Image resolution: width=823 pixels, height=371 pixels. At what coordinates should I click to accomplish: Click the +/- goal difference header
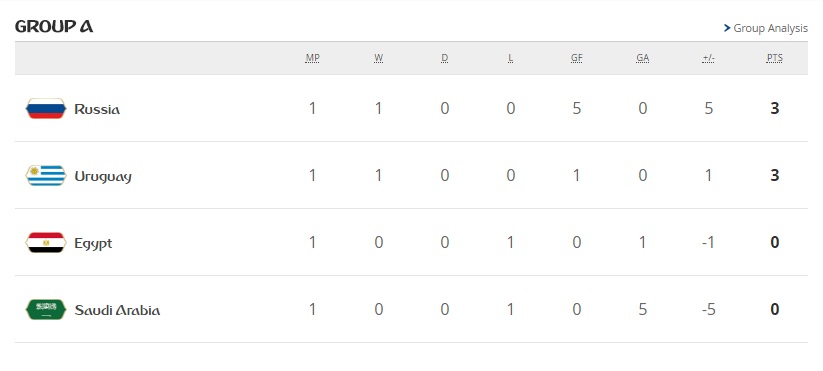tap(709, 58)
